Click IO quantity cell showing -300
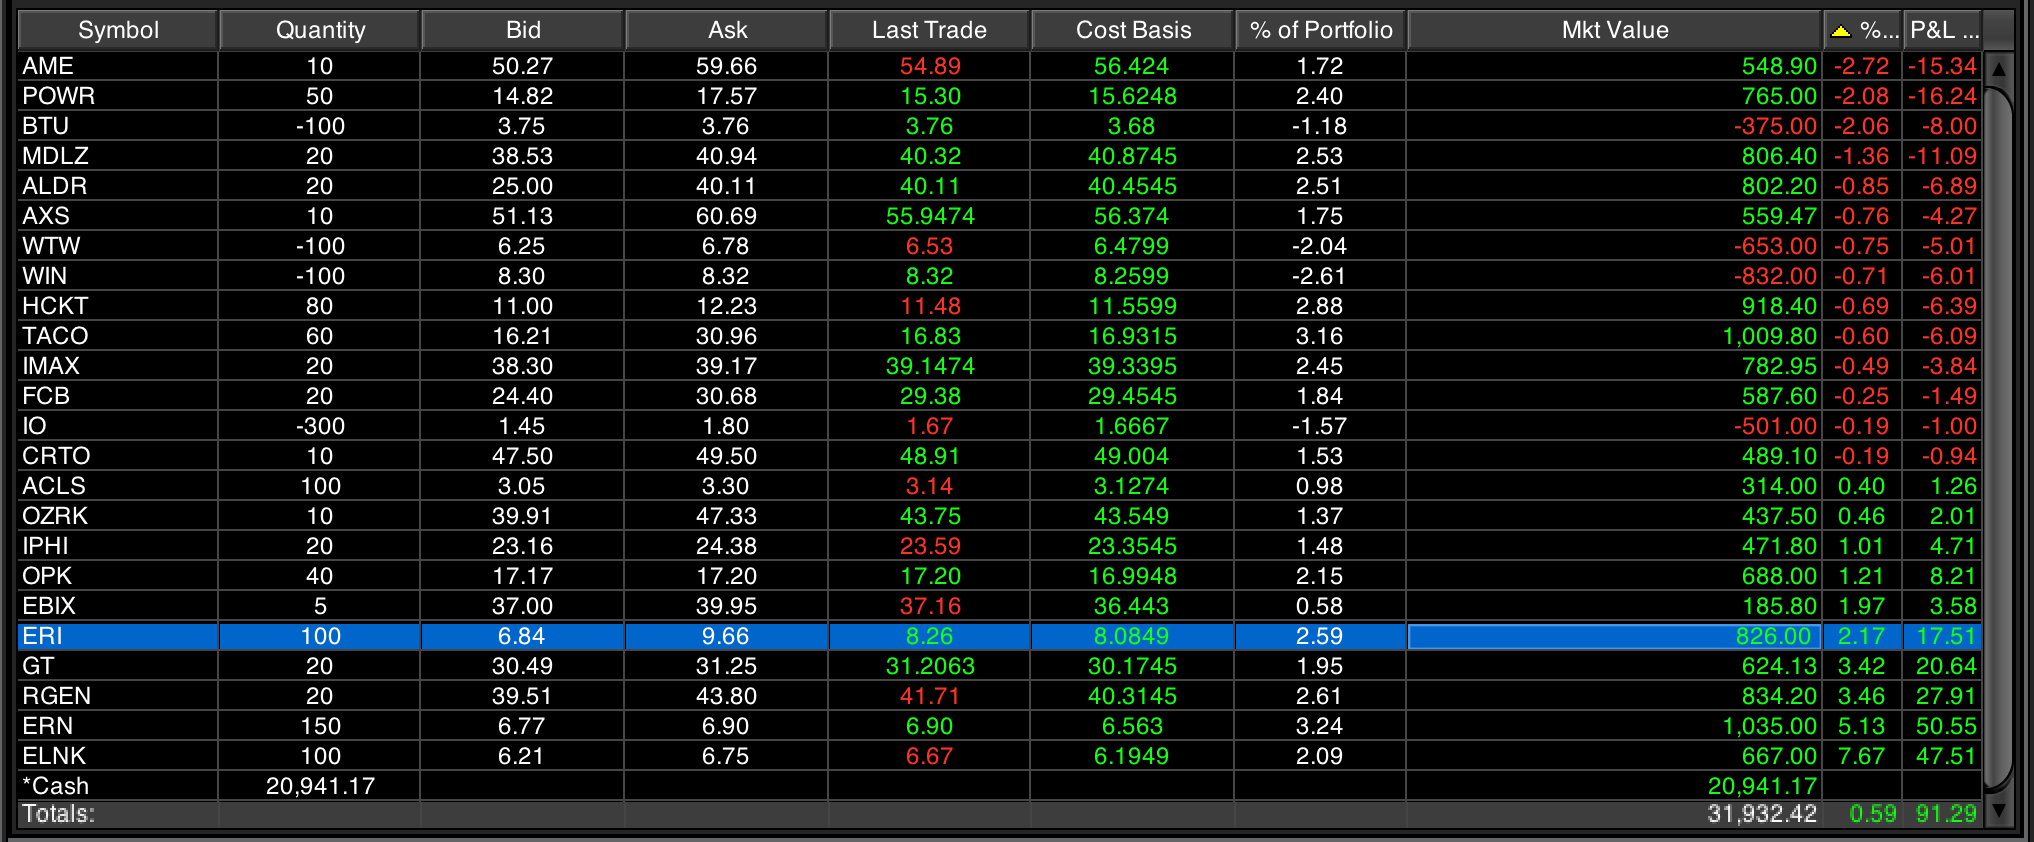This screenshot has height=842, width=2034. pyautogui.click(x=320, y=426)
